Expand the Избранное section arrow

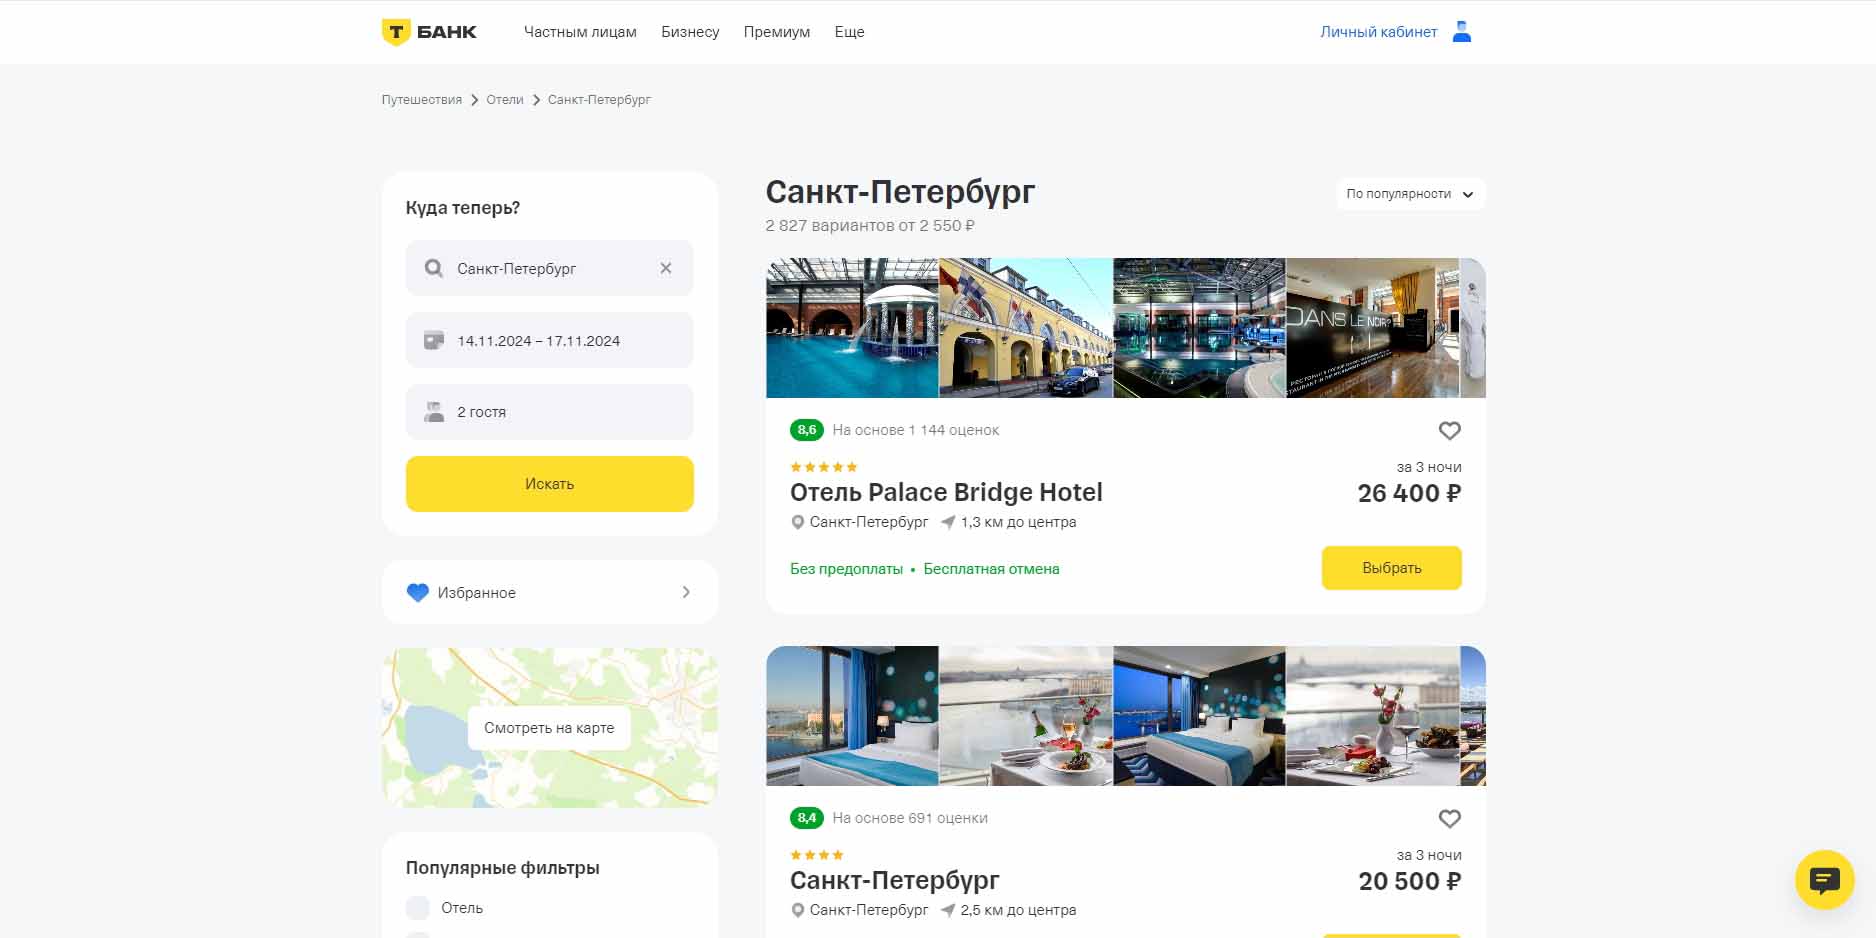[686, 592]
